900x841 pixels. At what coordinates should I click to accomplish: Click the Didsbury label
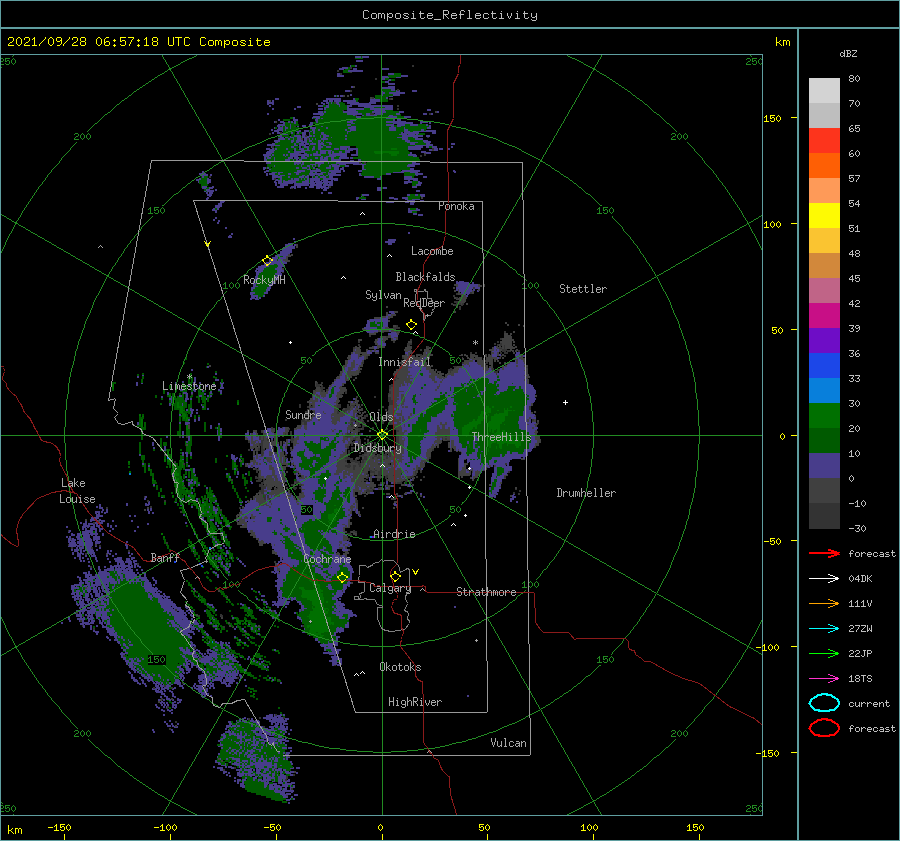click(x=378, y=448)
